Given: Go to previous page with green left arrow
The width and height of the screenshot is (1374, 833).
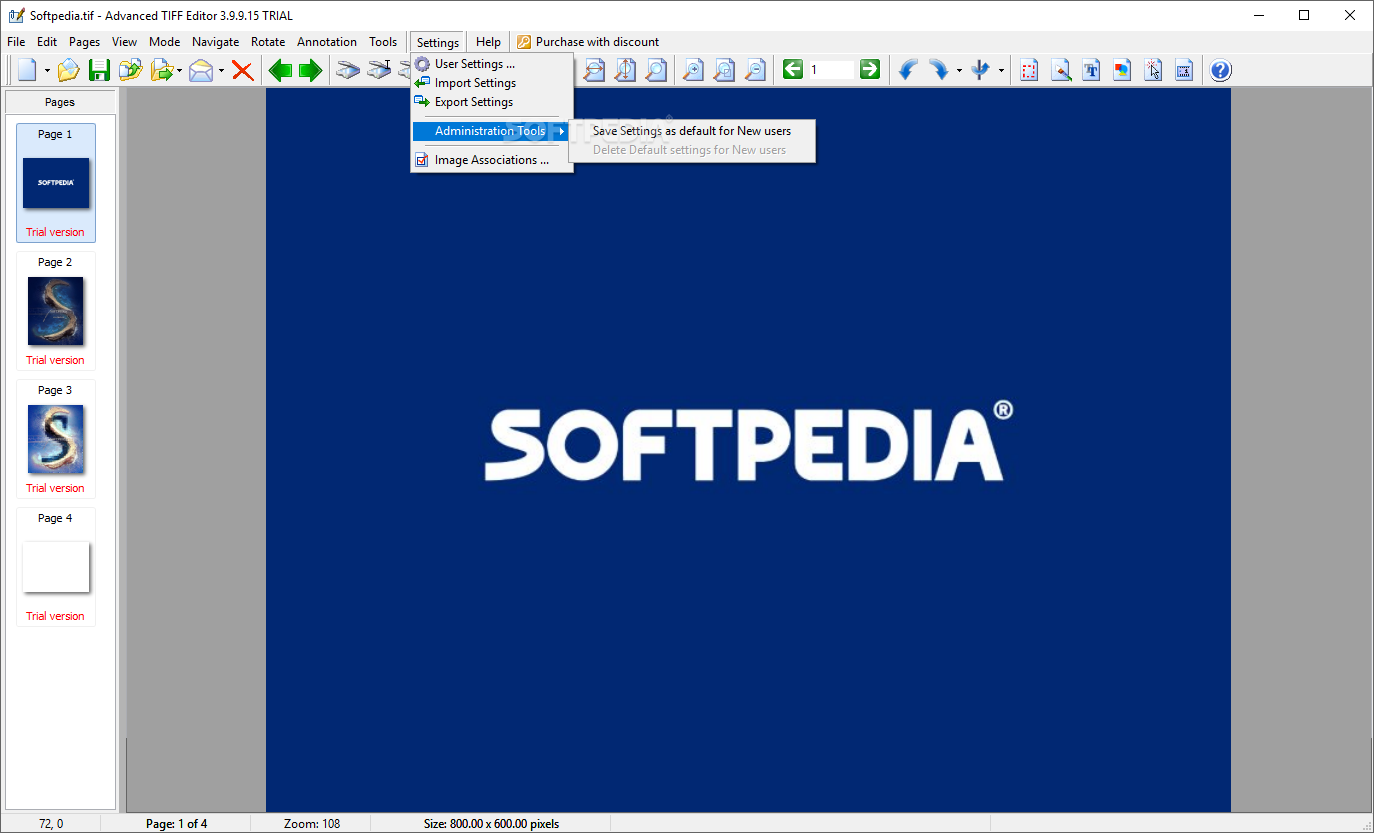Looking at the screenshot, I should click(x=280, y=70).
